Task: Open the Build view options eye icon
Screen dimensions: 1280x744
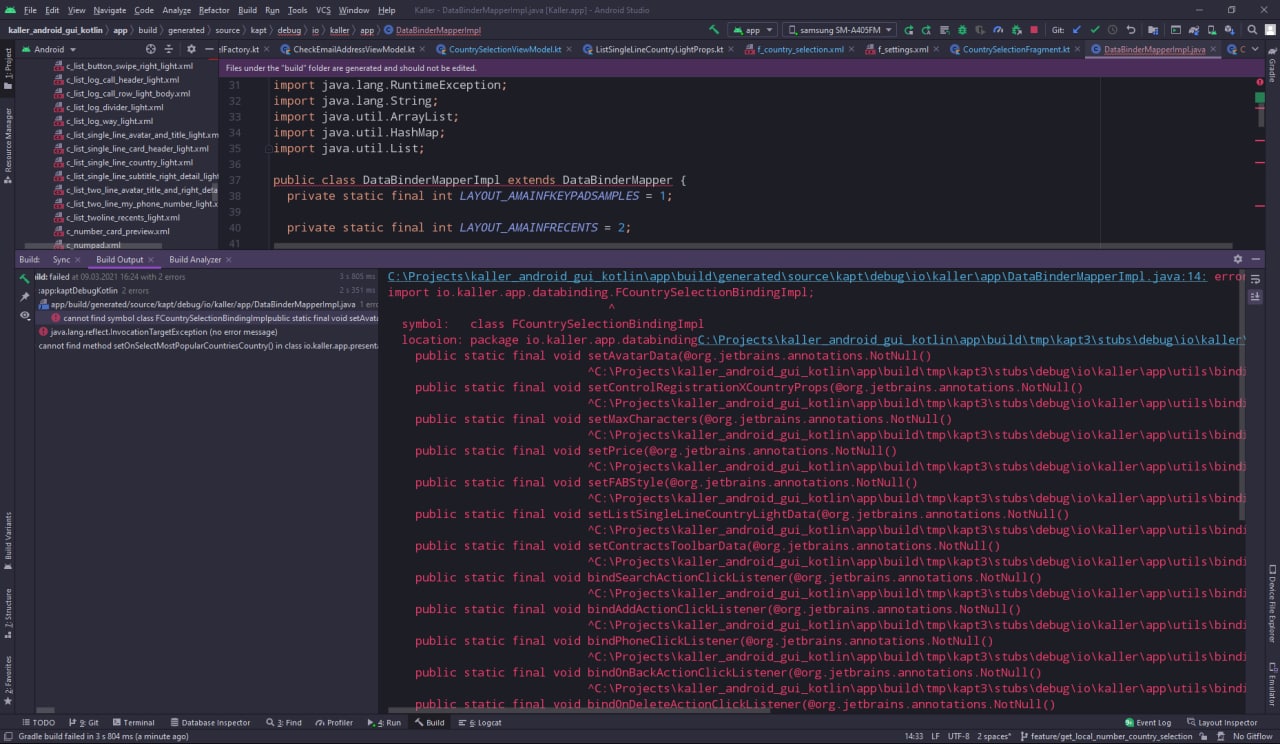Action: (x=25, y=315)
